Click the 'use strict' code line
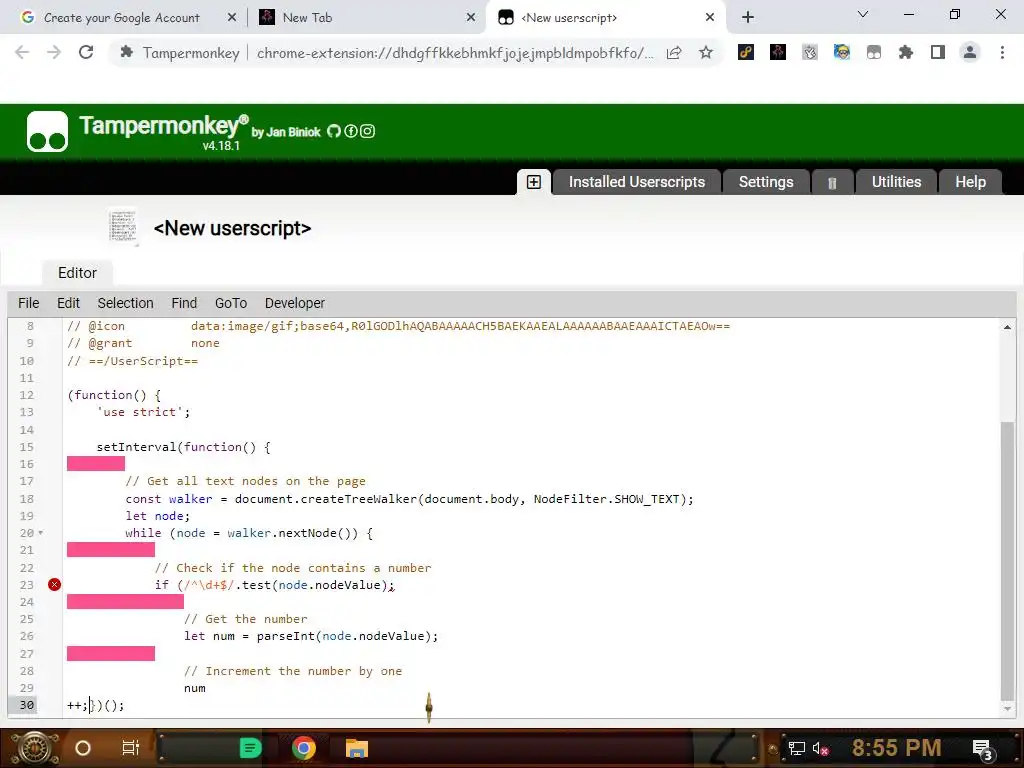The image size is (1024, 768). pos(143,412)
